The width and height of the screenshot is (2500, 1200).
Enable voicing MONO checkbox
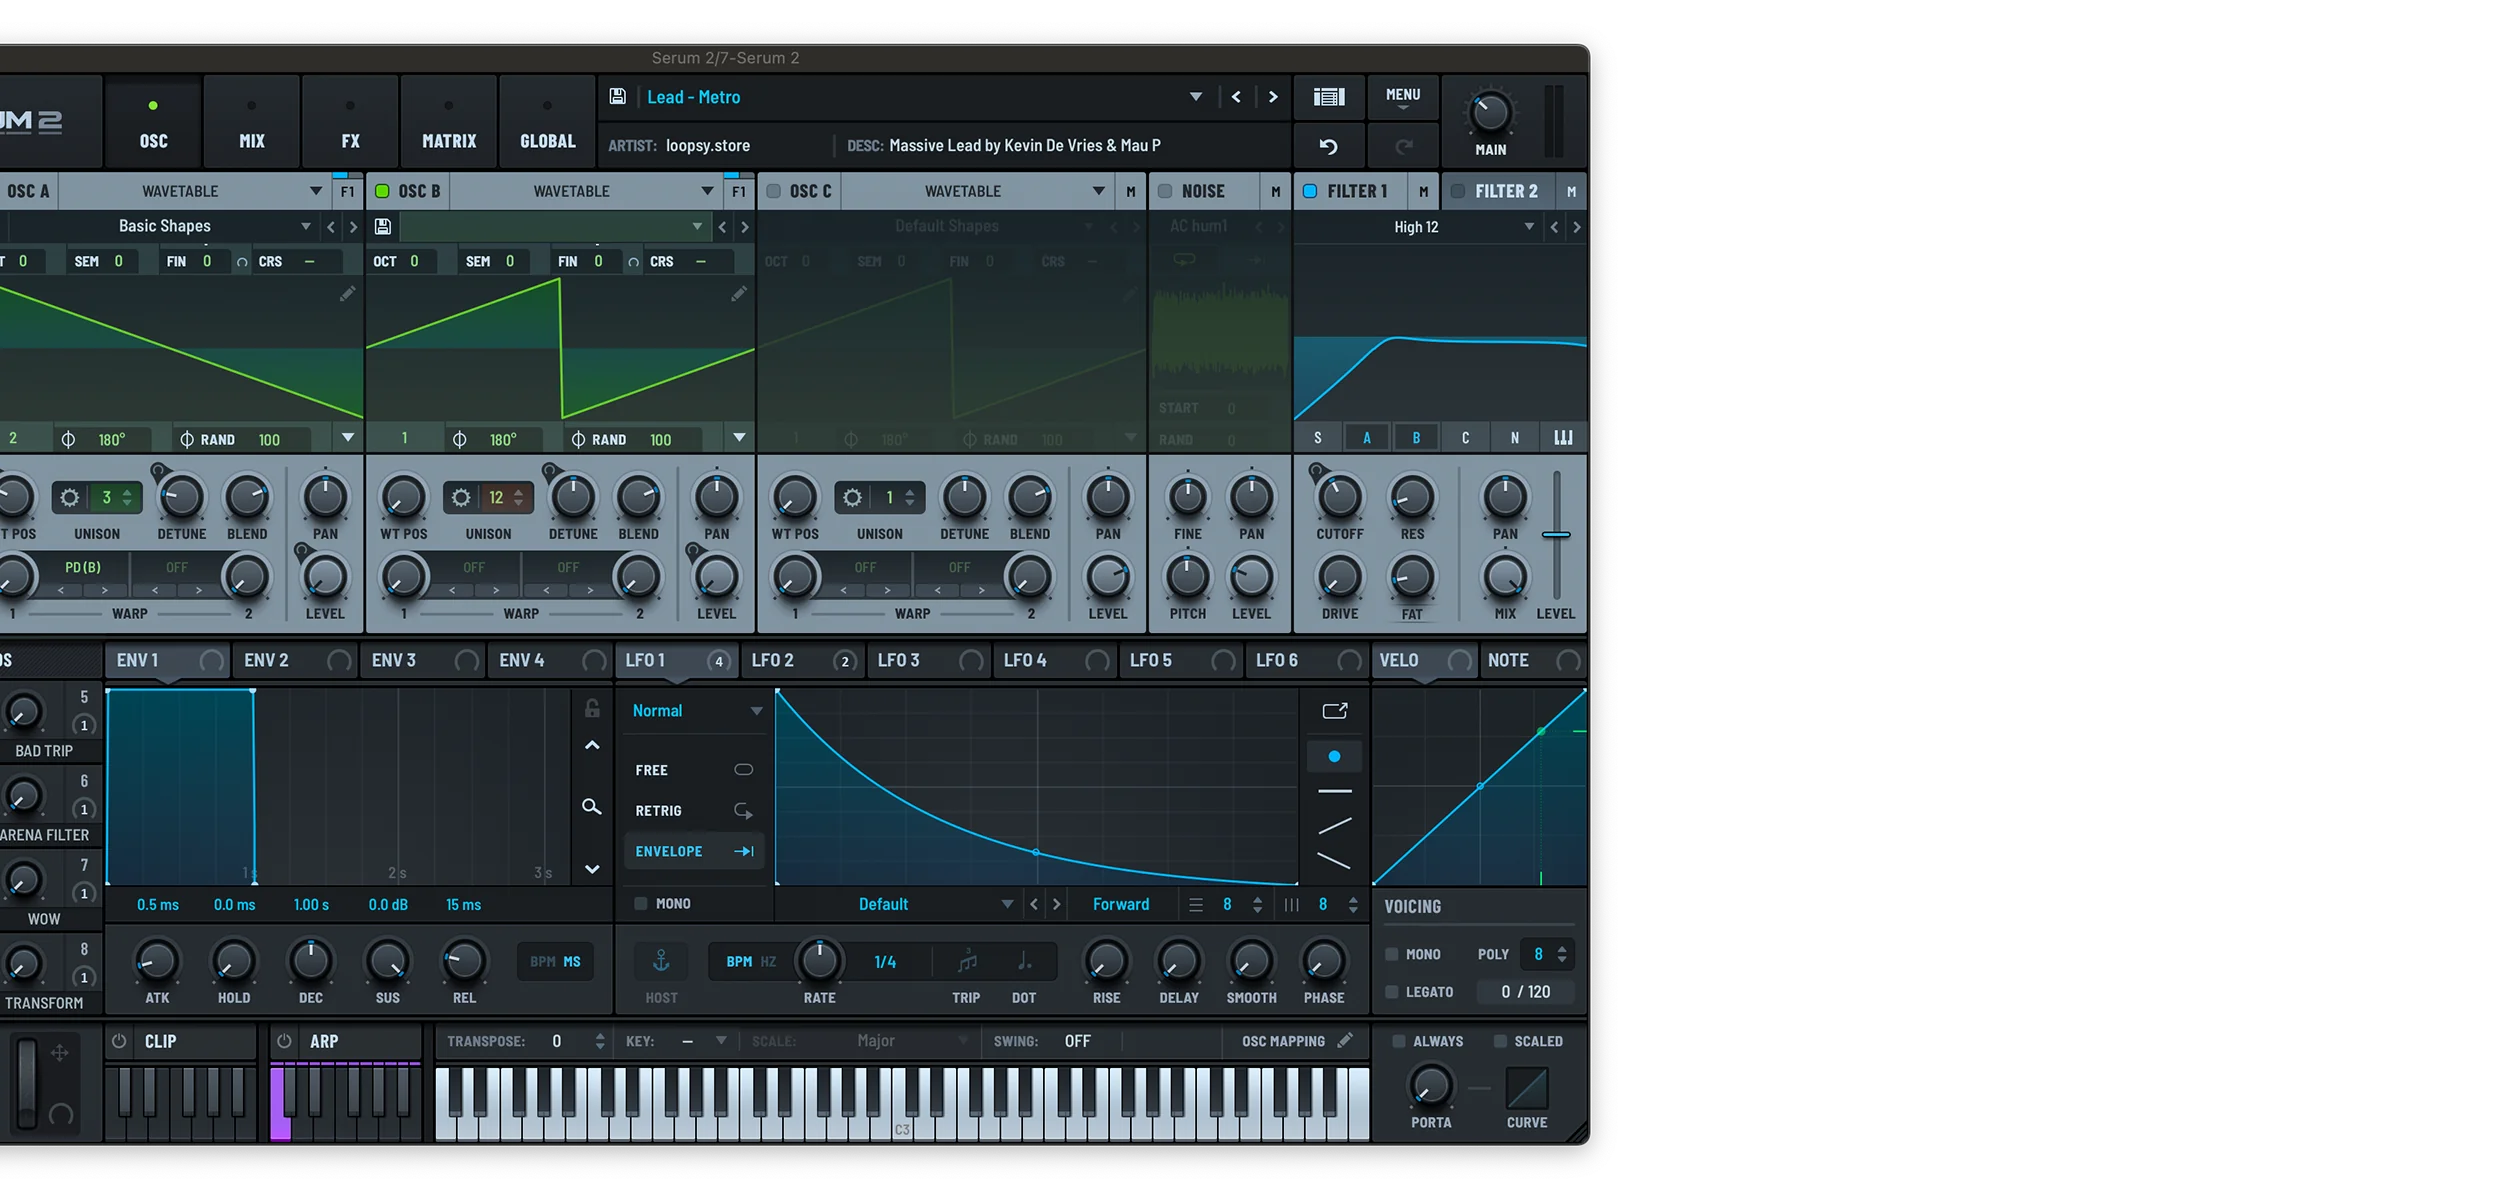pyautogui.click(x=1391, y=954)
